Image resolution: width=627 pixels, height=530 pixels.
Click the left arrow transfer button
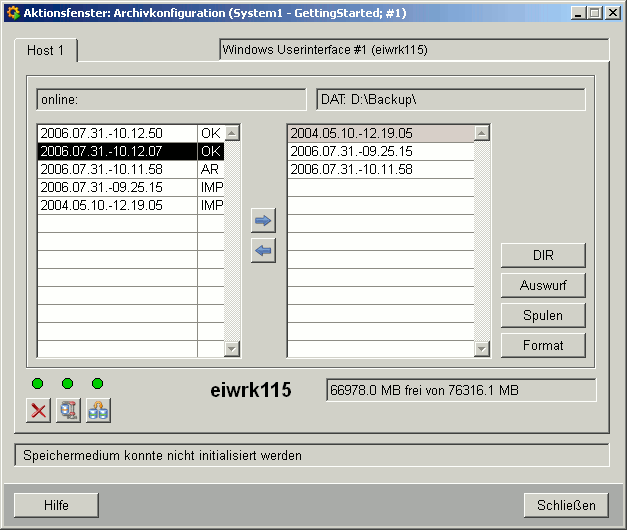tap(264, 251)
